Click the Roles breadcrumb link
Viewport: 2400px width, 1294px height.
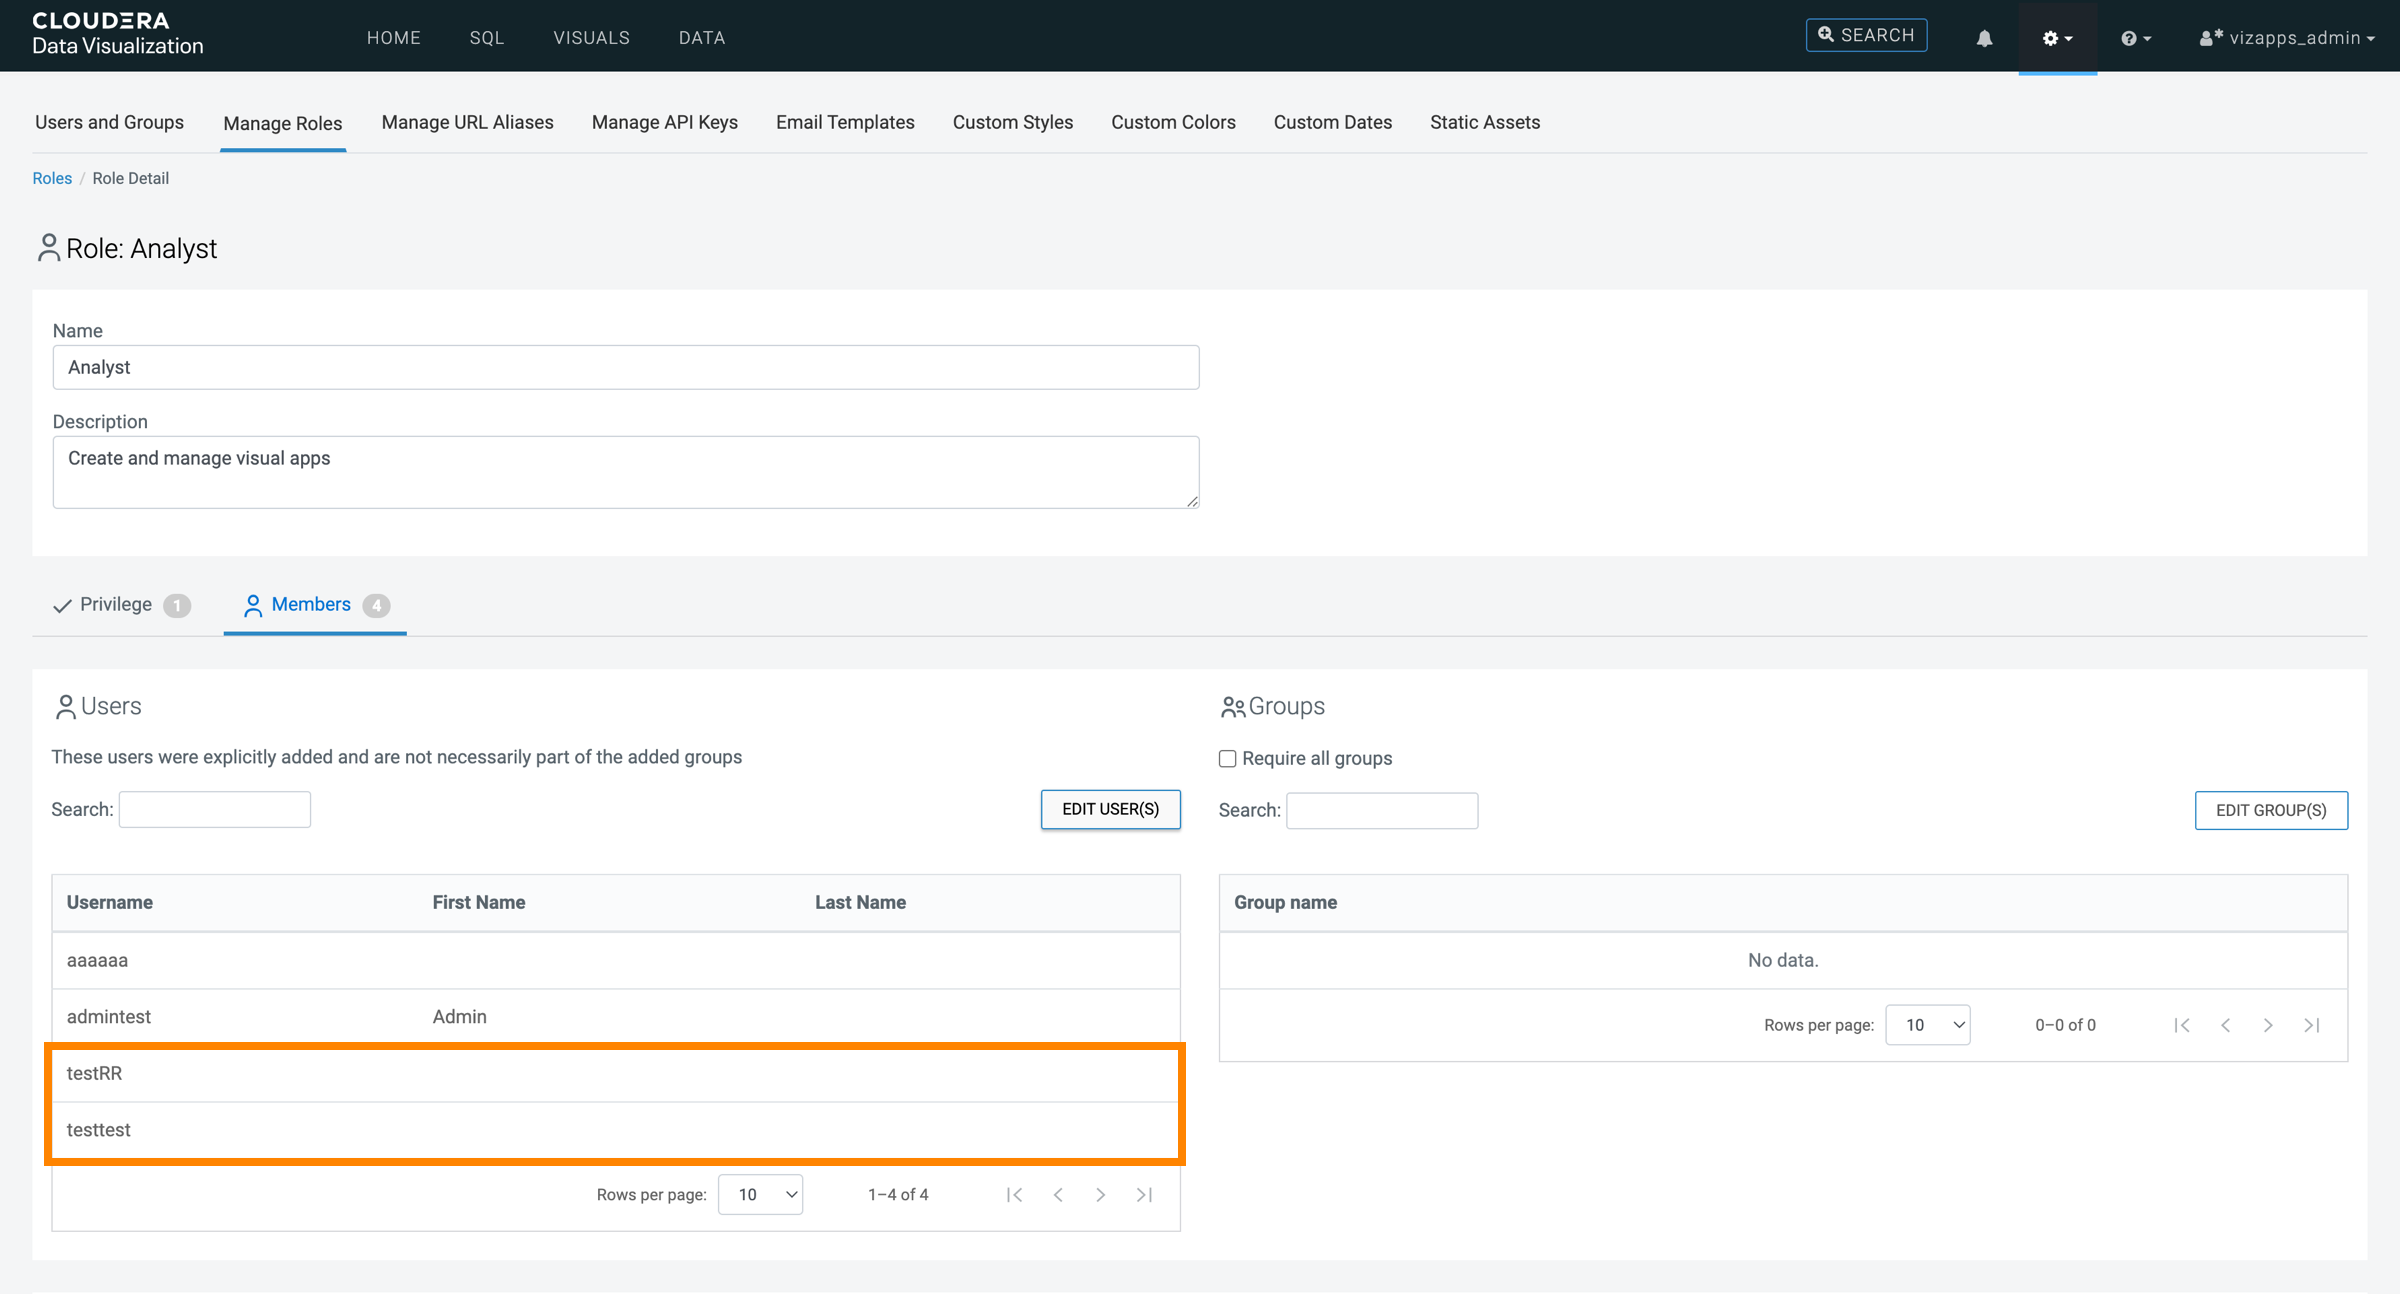tap(52, 178)
